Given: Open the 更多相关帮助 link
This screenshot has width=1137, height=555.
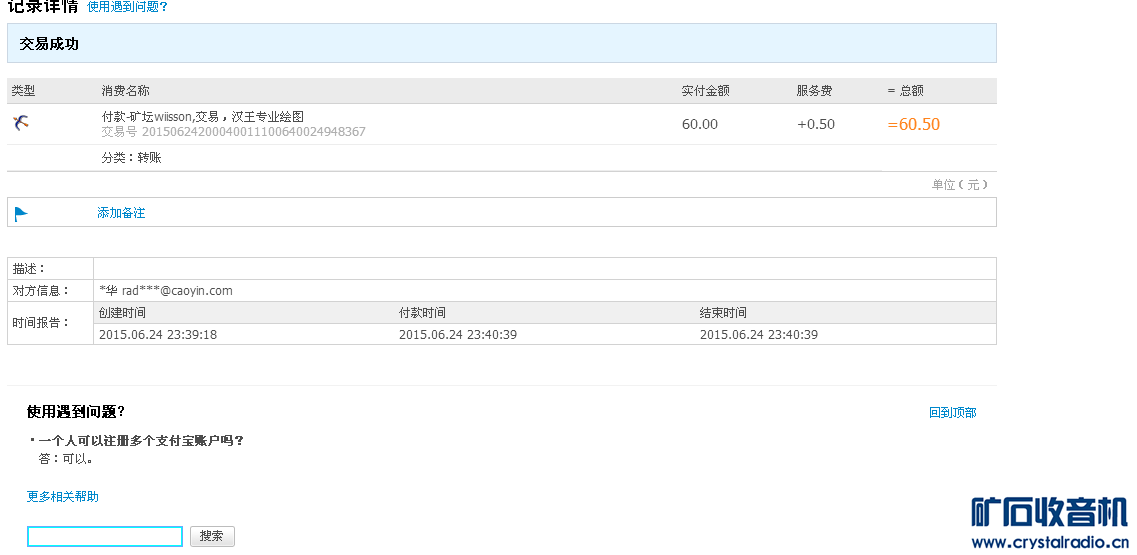Looking at the screenshot, I should [x=63, y=496].
